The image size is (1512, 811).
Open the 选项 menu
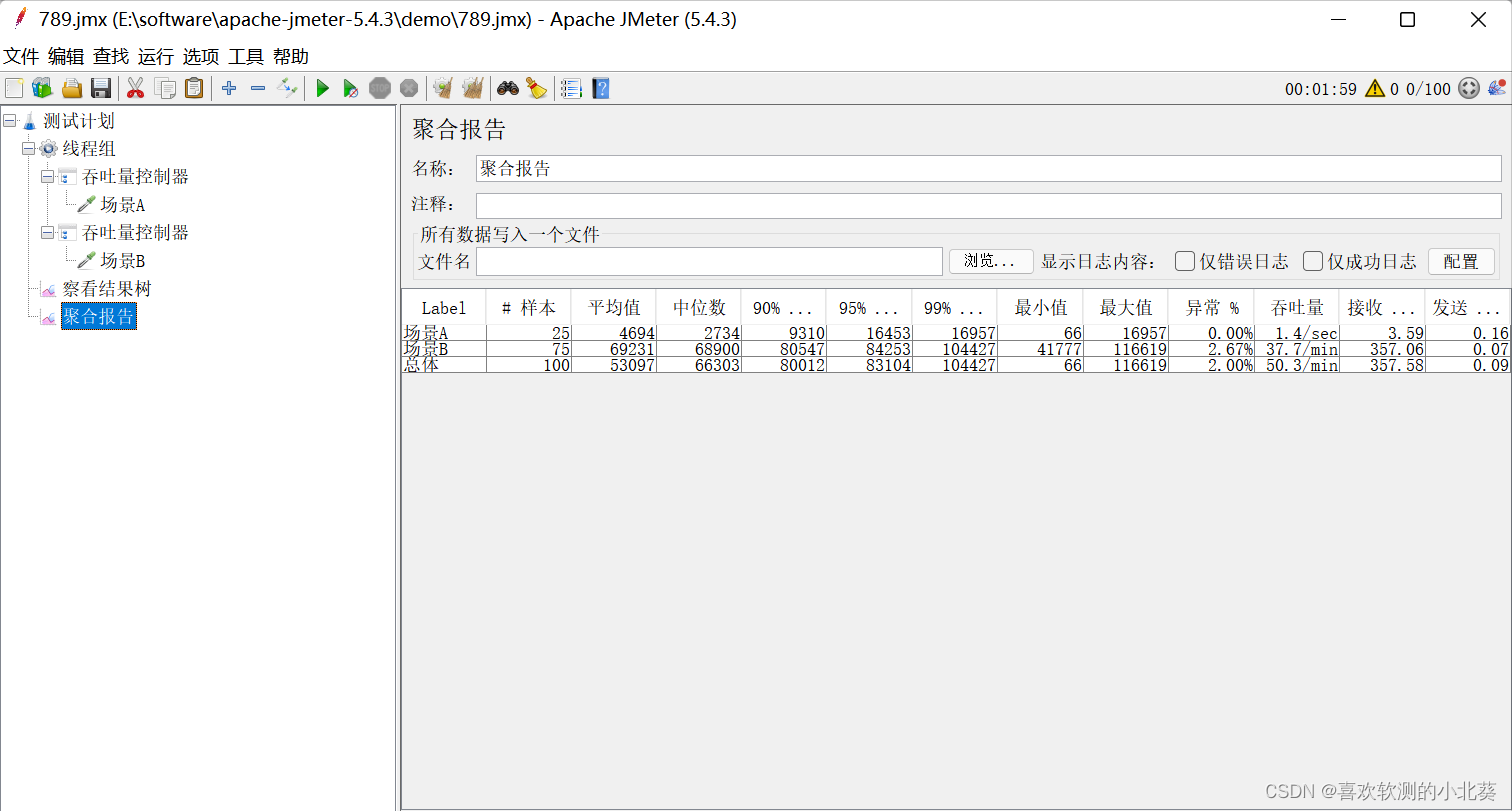tap(201, 56)
